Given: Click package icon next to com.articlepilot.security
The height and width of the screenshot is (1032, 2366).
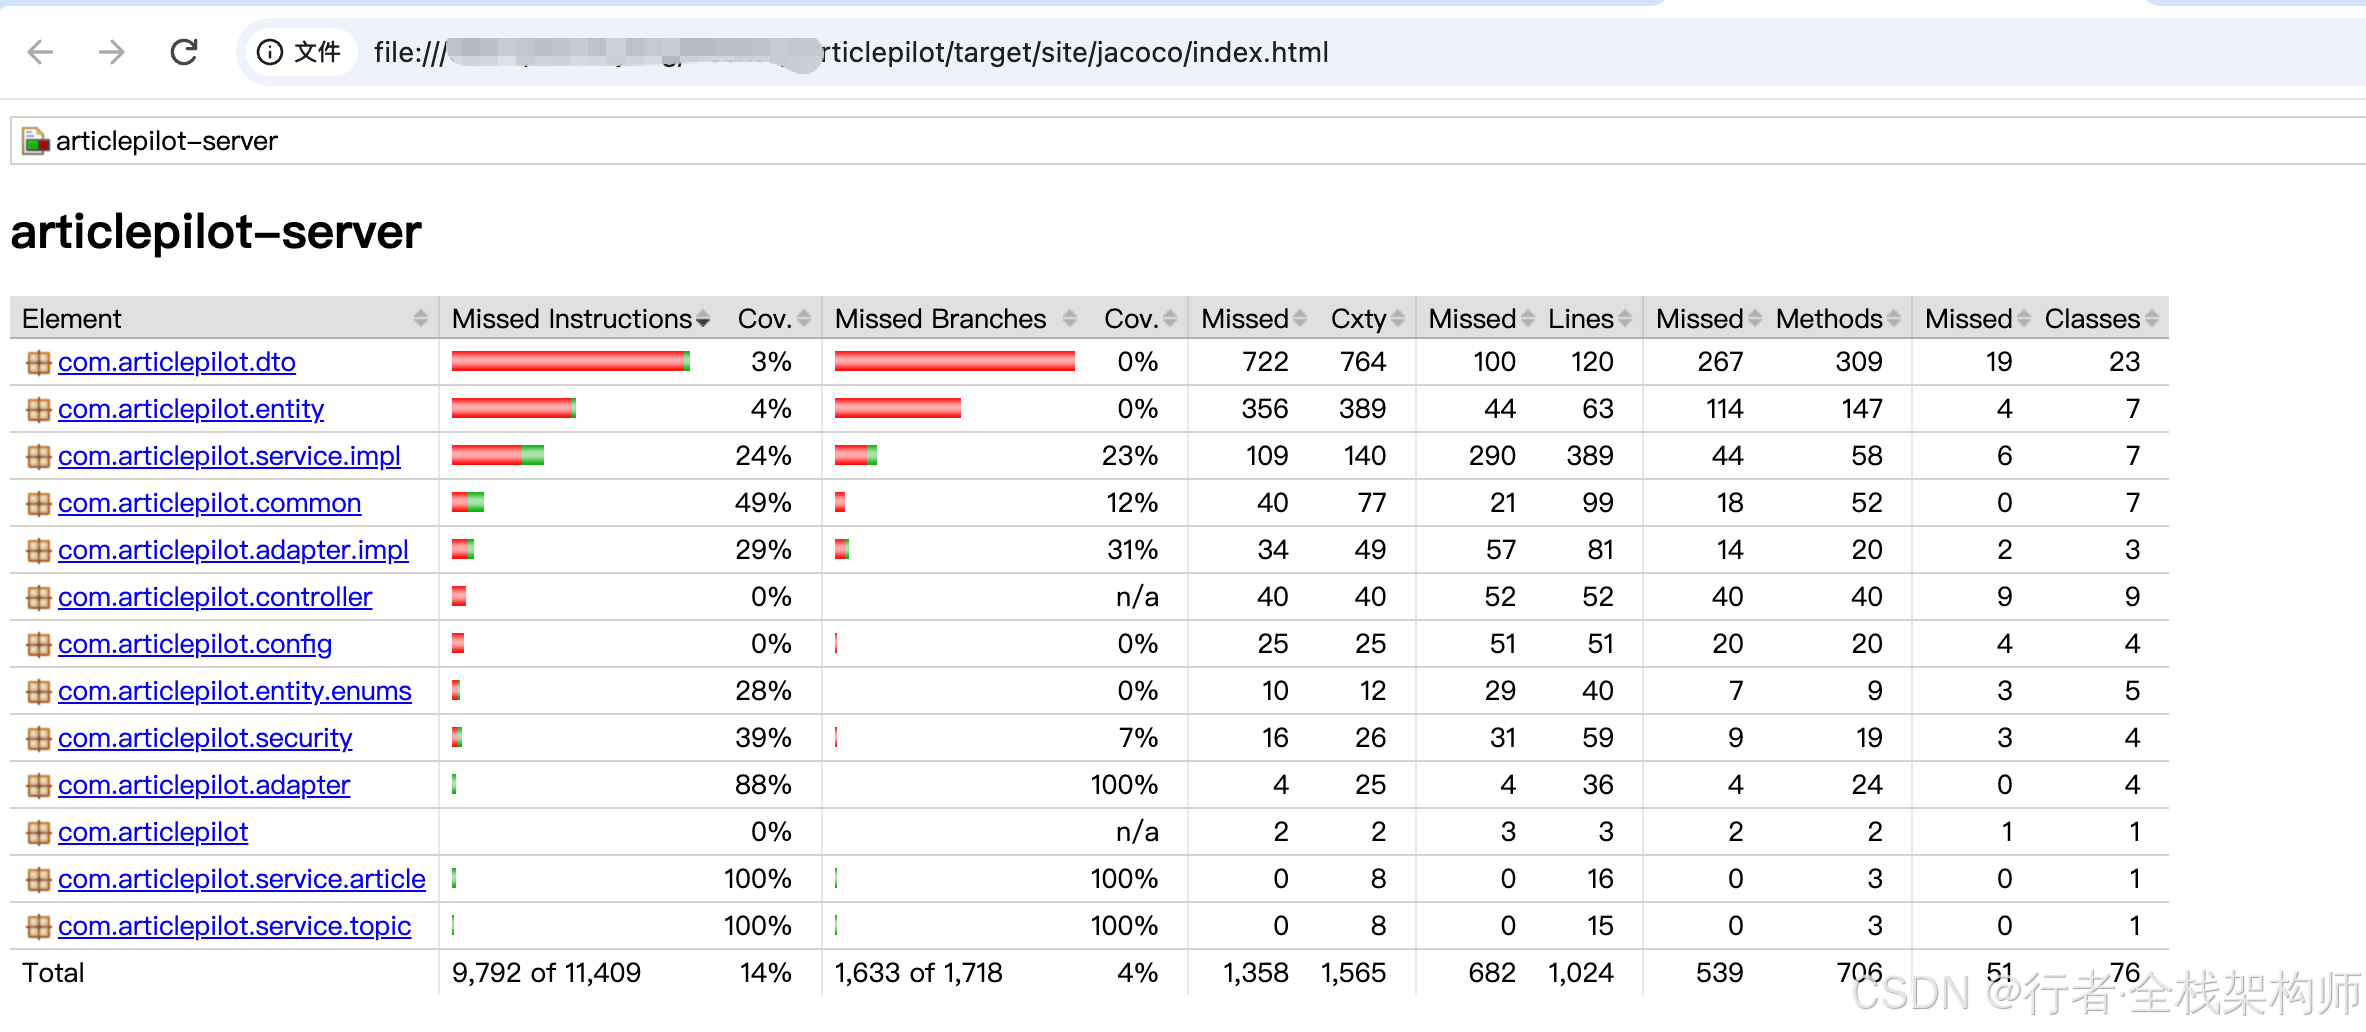Looking at the screenshot, I should click(38, 738).
